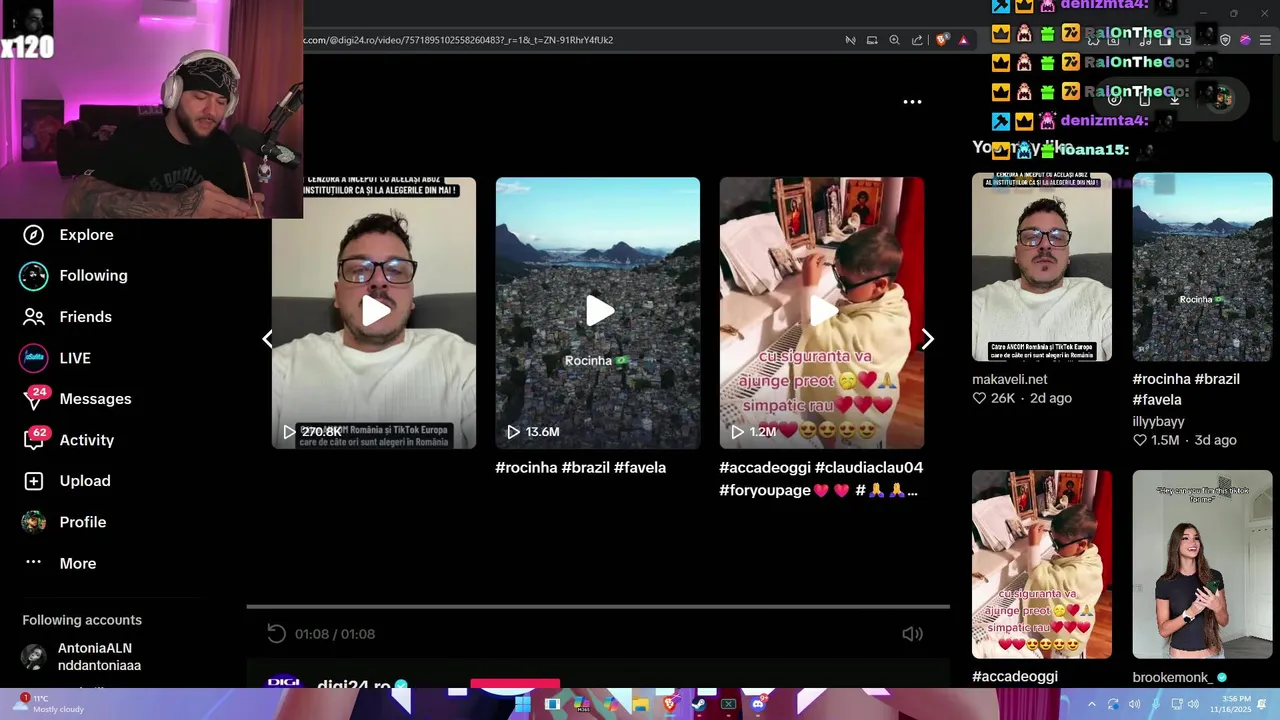Click the 26K likes heart on makaveli.net
Screen dimensions: 1280x720
(x=980, y=398)
